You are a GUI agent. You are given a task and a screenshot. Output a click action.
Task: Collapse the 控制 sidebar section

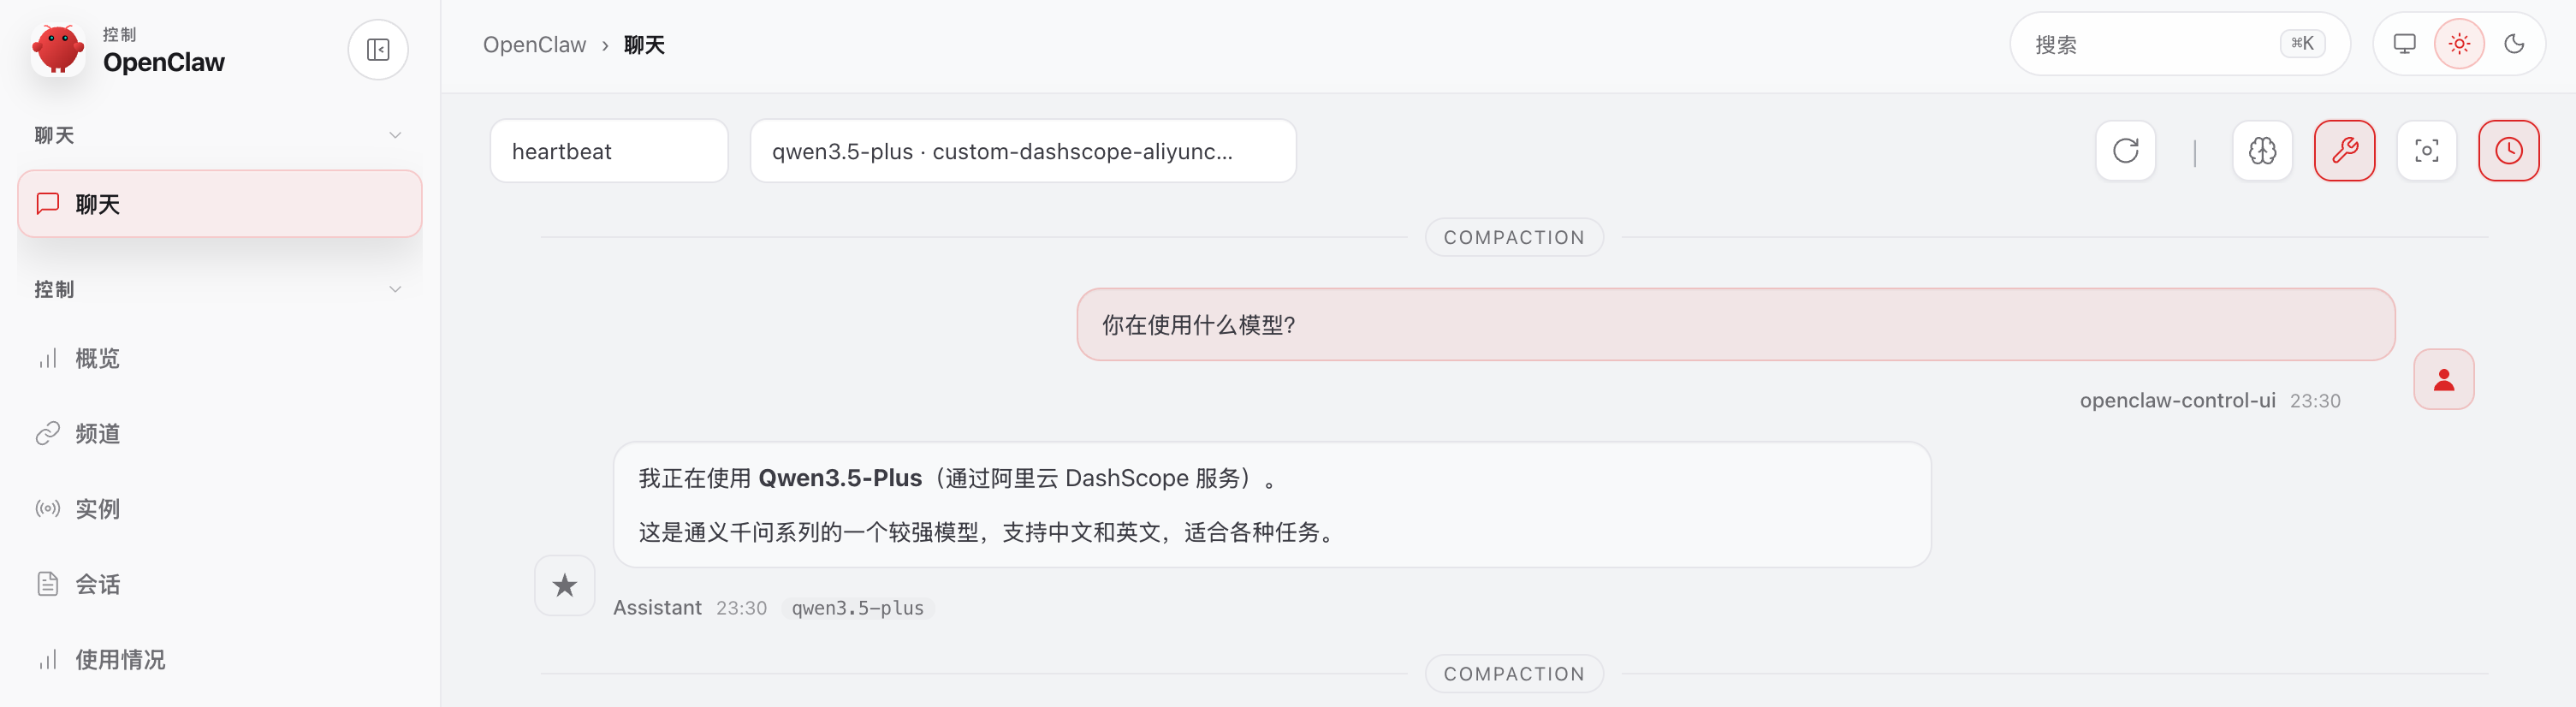point(395,290)
